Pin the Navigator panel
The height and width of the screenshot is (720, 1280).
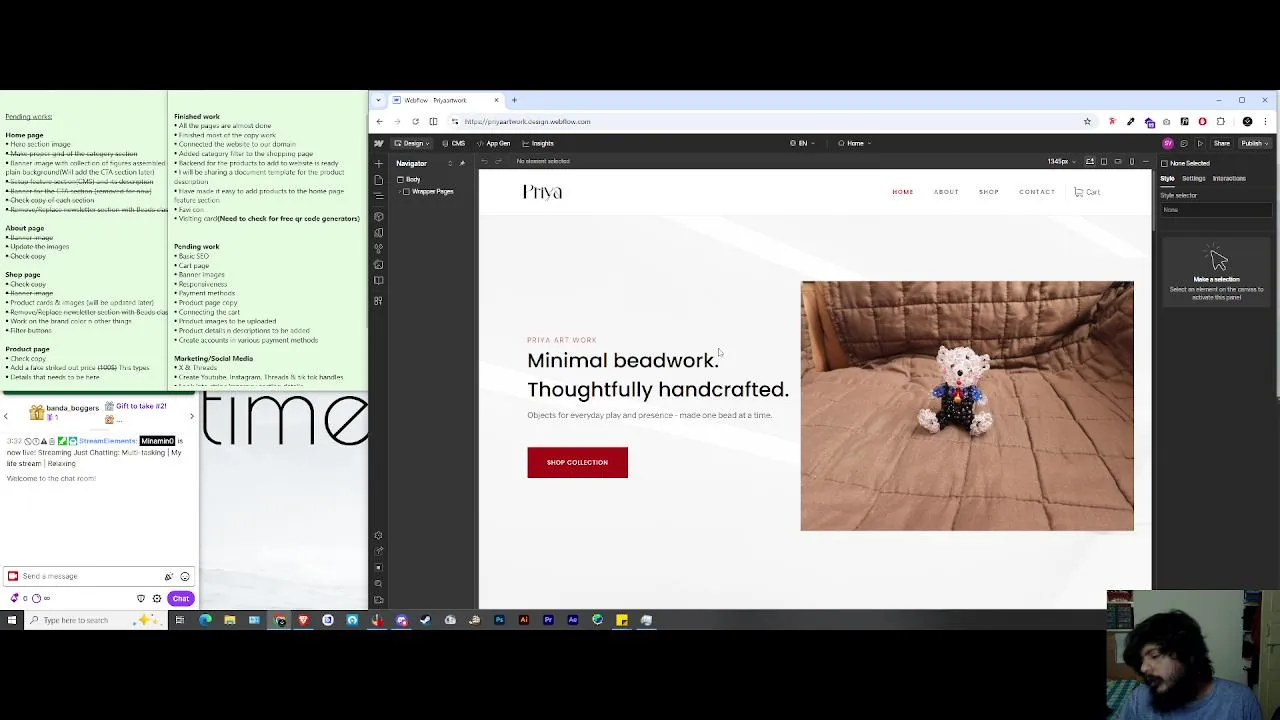coord(462,163)
